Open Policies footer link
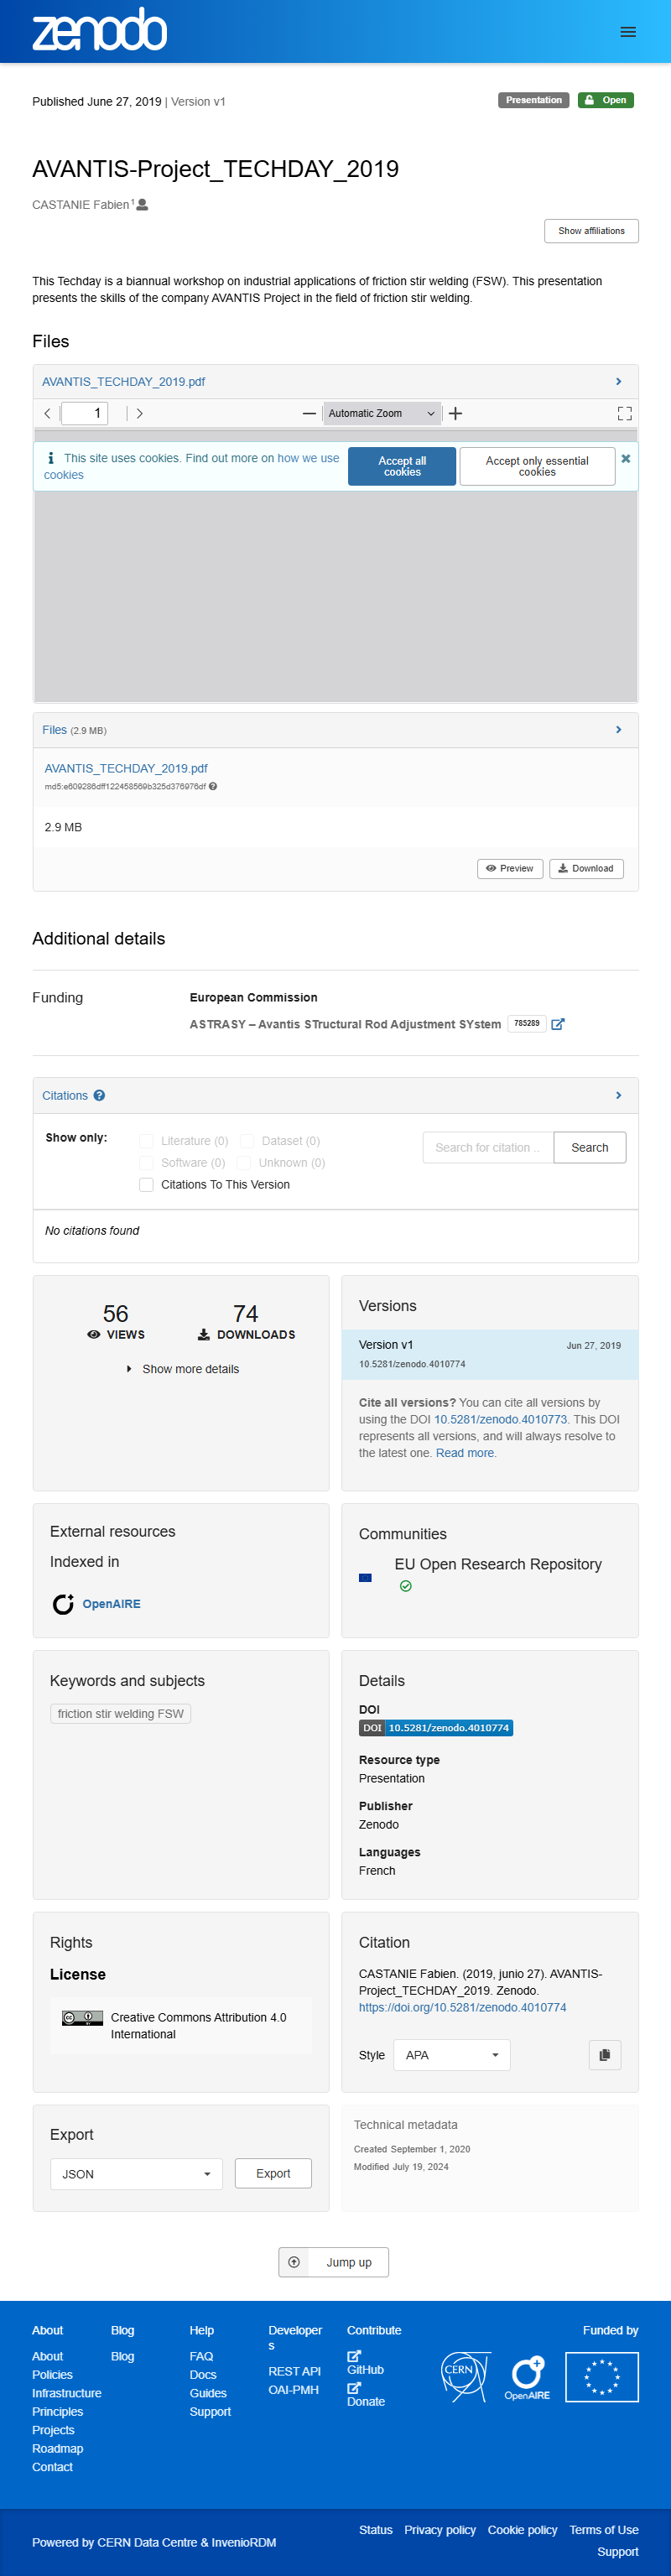Image resolution: width=671 pixels, height=2576 pixels. [x=52, y=2374]
